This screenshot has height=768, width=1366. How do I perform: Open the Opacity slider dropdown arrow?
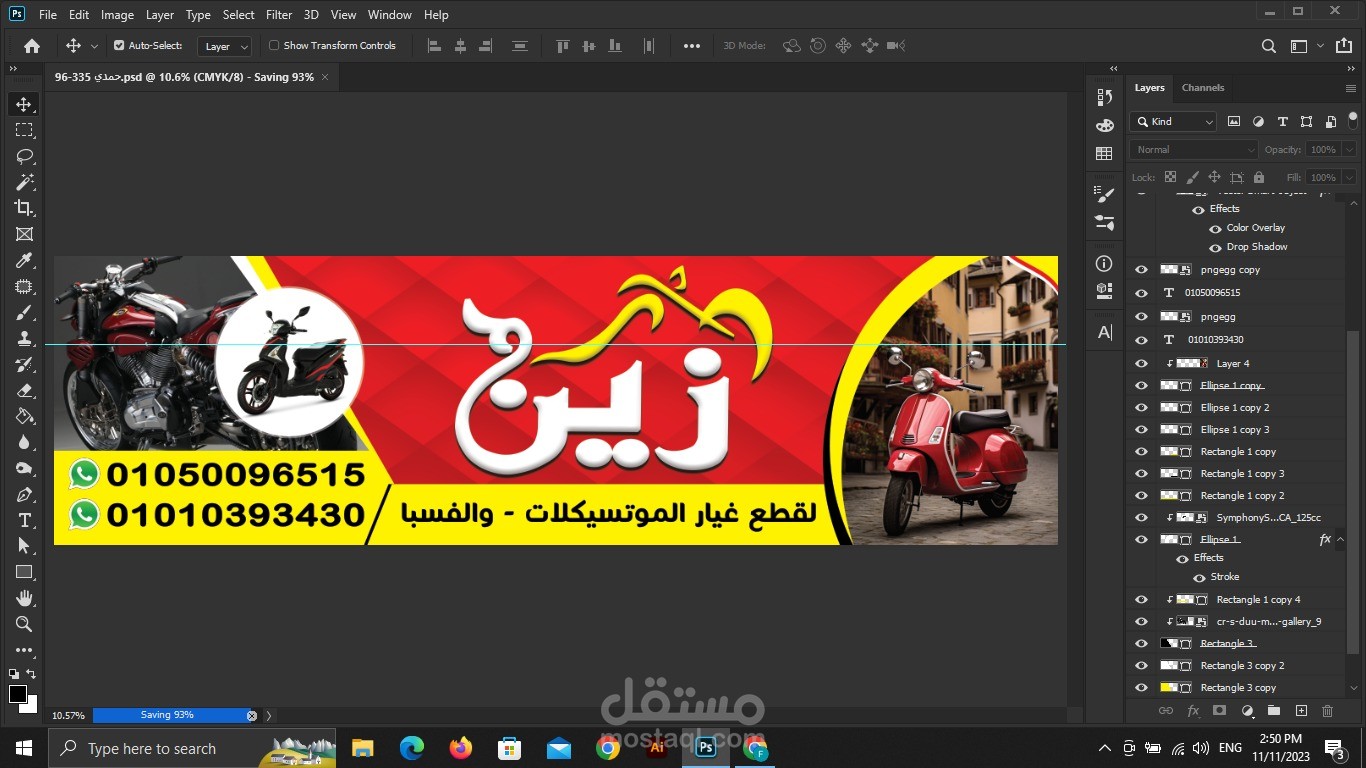point(1349,150)
